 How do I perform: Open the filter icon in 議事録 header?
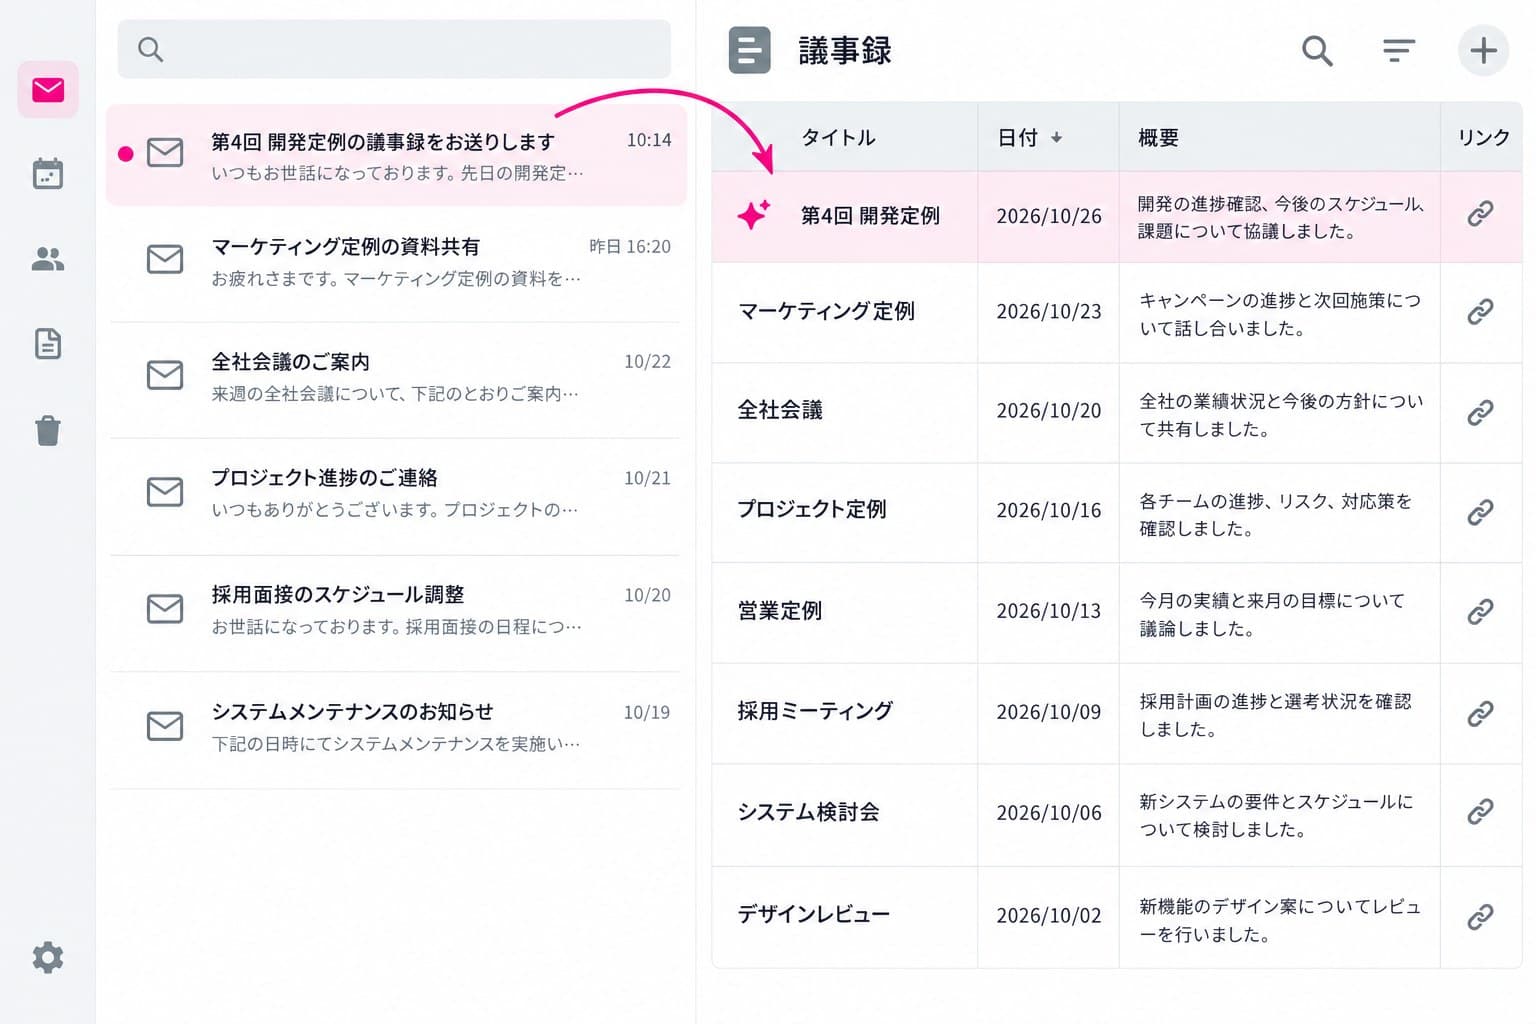click(x=1398, y=50)
